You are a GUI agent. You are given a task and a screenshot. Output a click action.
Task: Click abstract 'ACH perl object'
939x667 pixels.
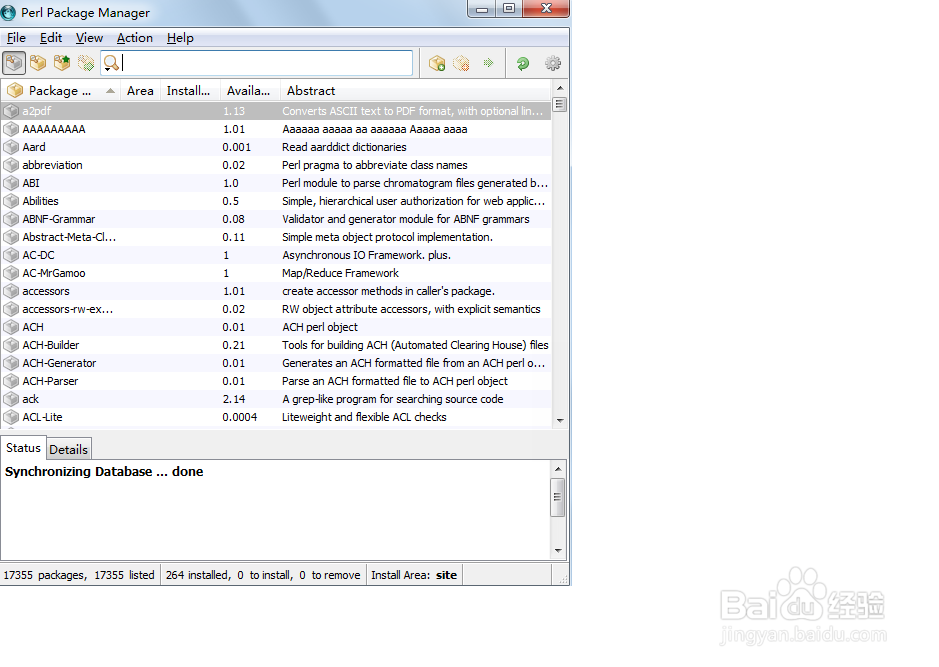(320, 327)
